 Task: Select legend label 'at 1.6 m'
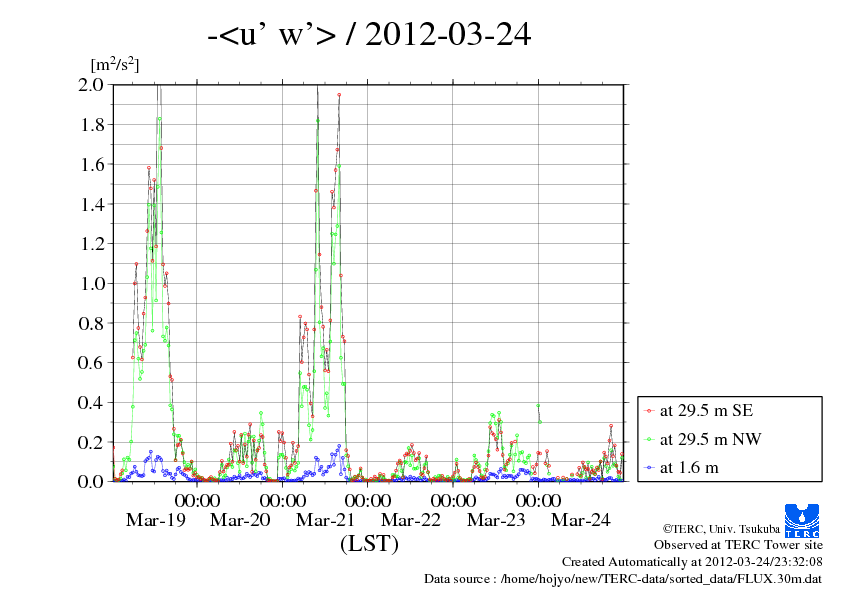pyautogui.click(x=689, y=468)
